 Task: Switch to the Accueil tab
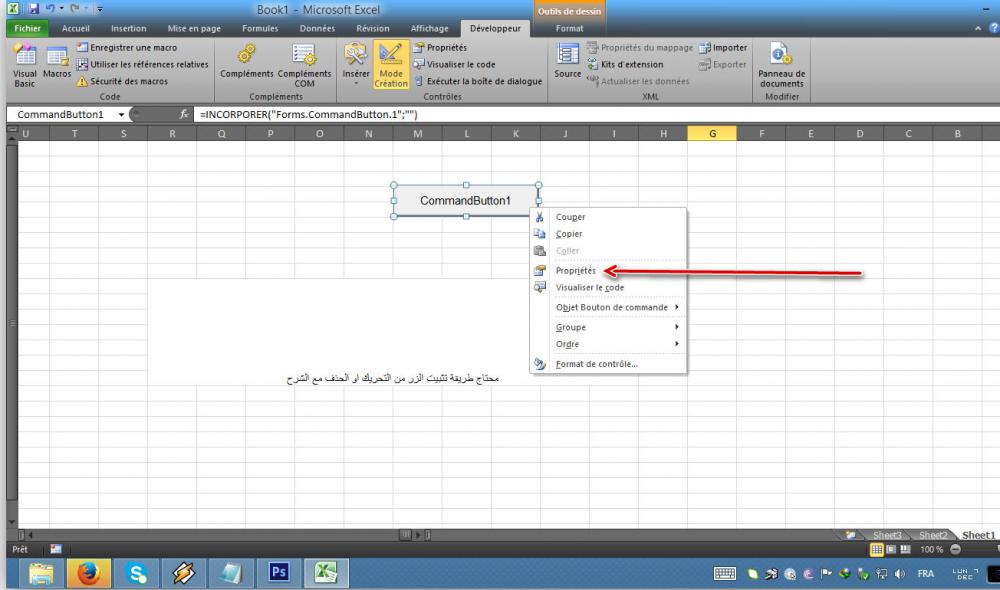[x=75, y=28]
